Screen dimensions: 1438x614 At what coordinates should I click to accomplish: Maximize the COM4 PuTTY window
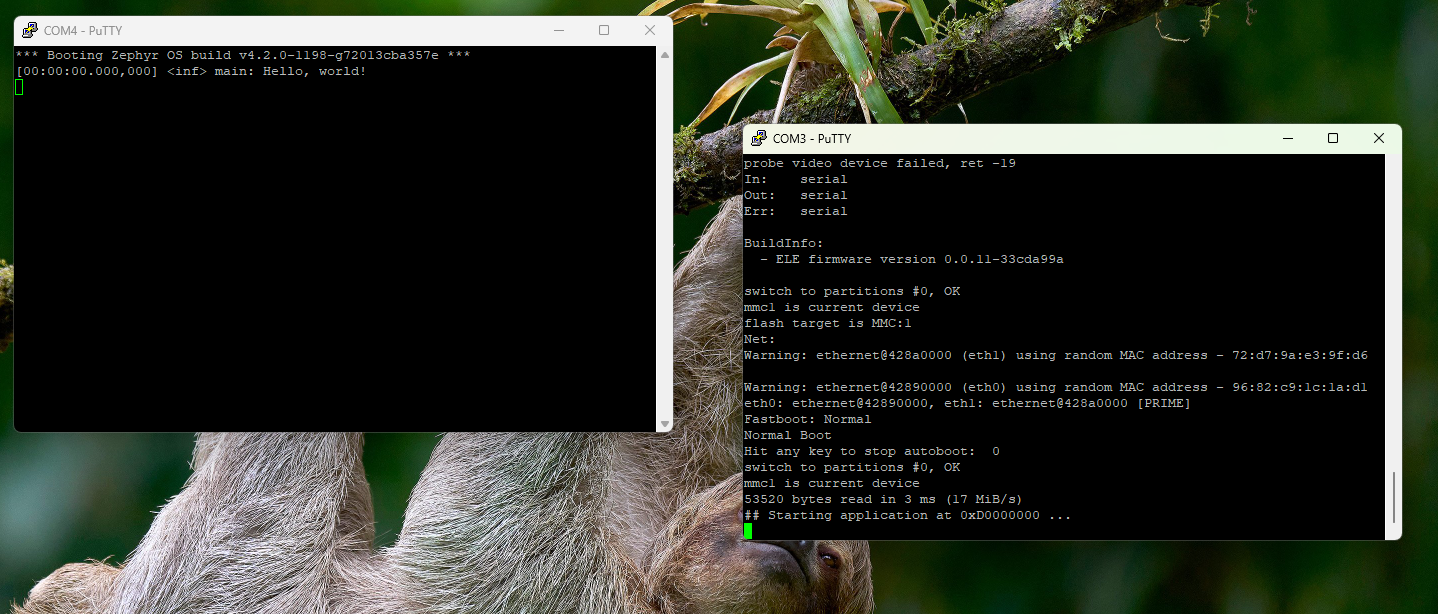tap(604, 31)
